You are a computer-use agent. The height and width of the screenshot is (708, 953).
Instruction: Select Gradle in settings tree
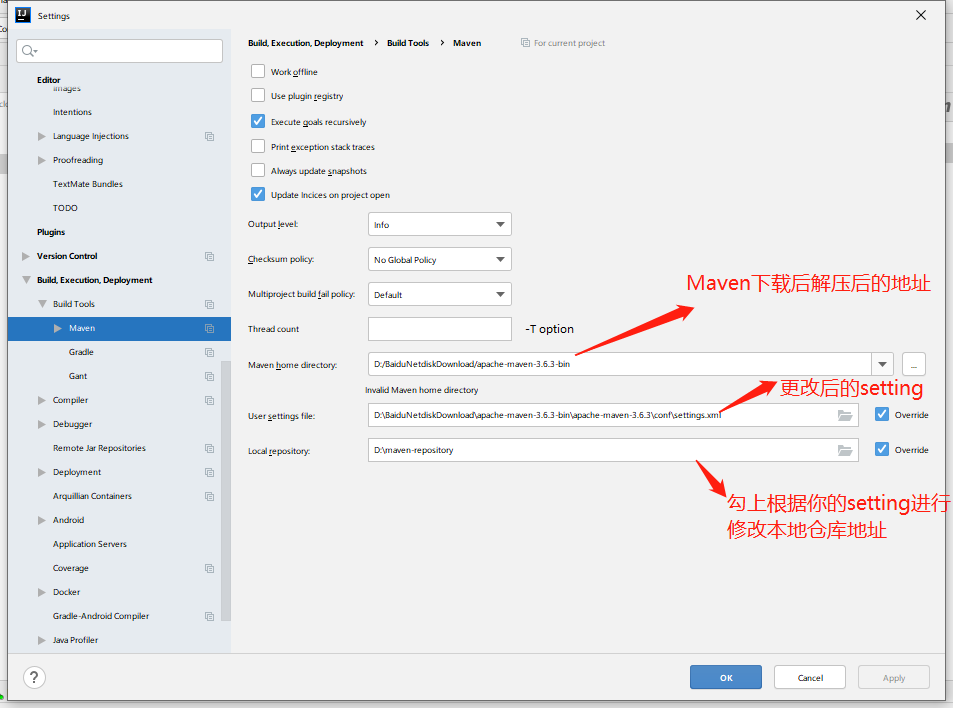81,352
